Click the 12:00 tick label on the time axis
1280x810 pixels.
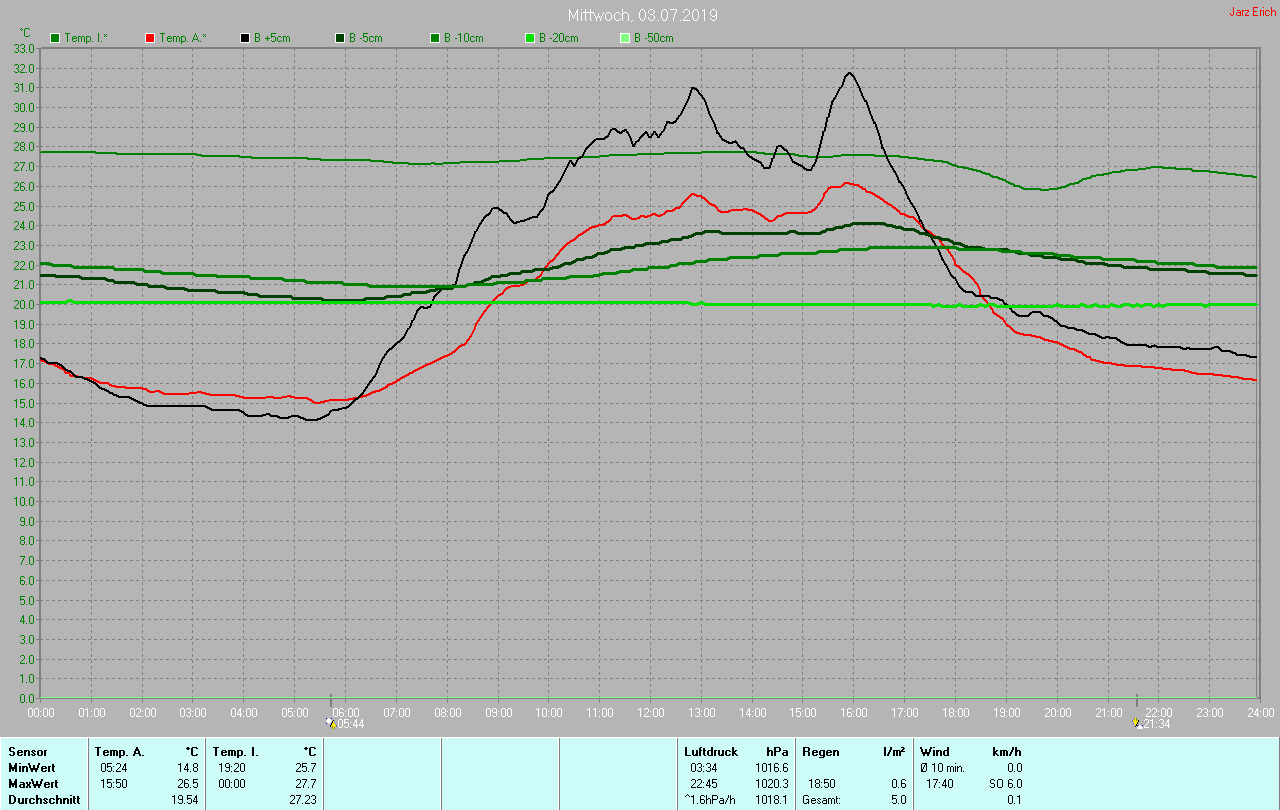pyautogui.click(x=650, y=712)
